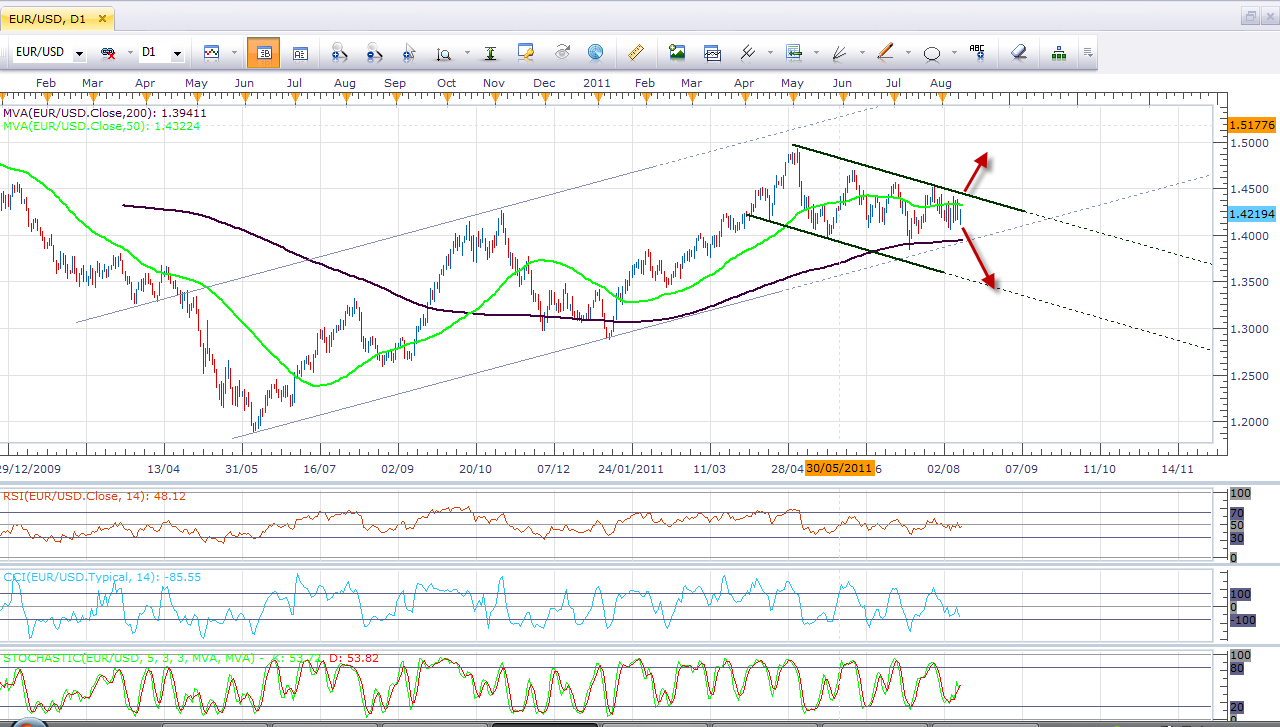Image resolution: width=1280 pixels, height=727 pixels.
Task: Click the add picture icon
Action: (x=677, y=52)
